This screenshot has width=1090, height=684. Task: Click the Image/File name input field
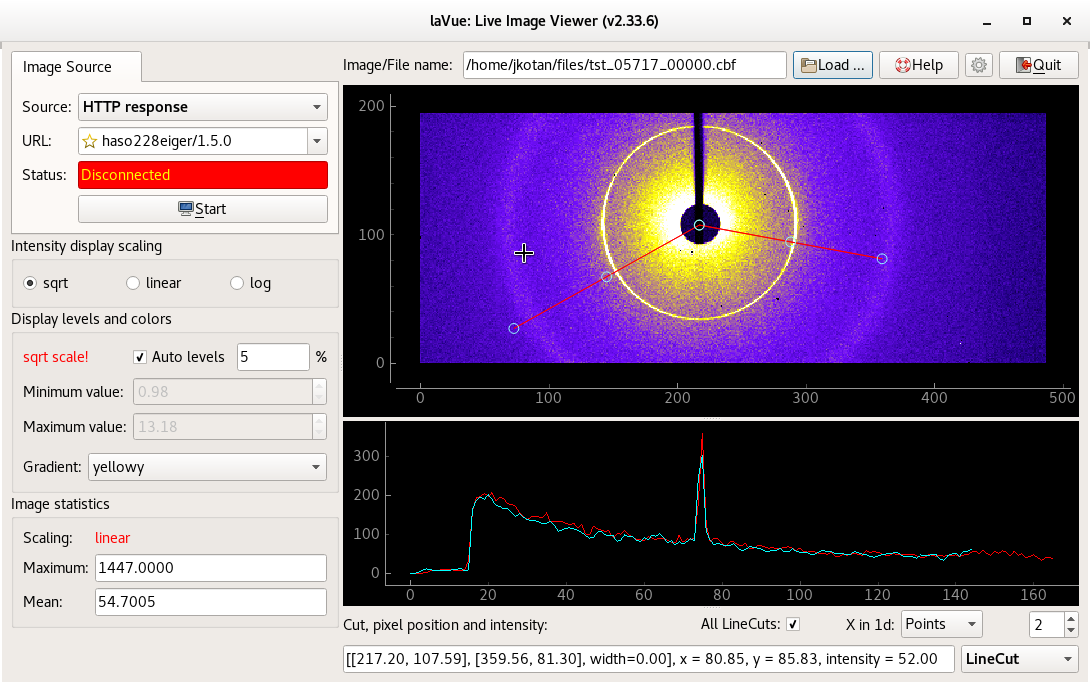coord(624,65)
